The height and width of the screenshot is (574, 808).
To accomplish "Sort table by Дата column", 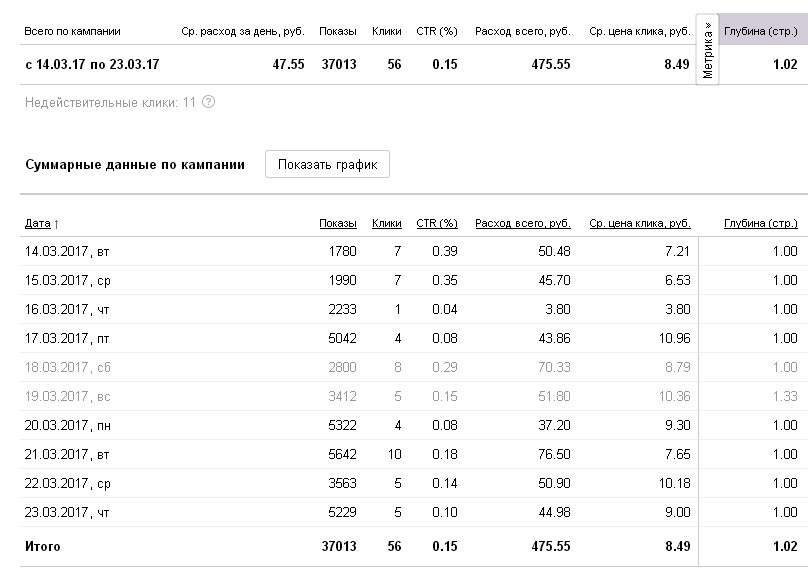I will tap(42, 223).
